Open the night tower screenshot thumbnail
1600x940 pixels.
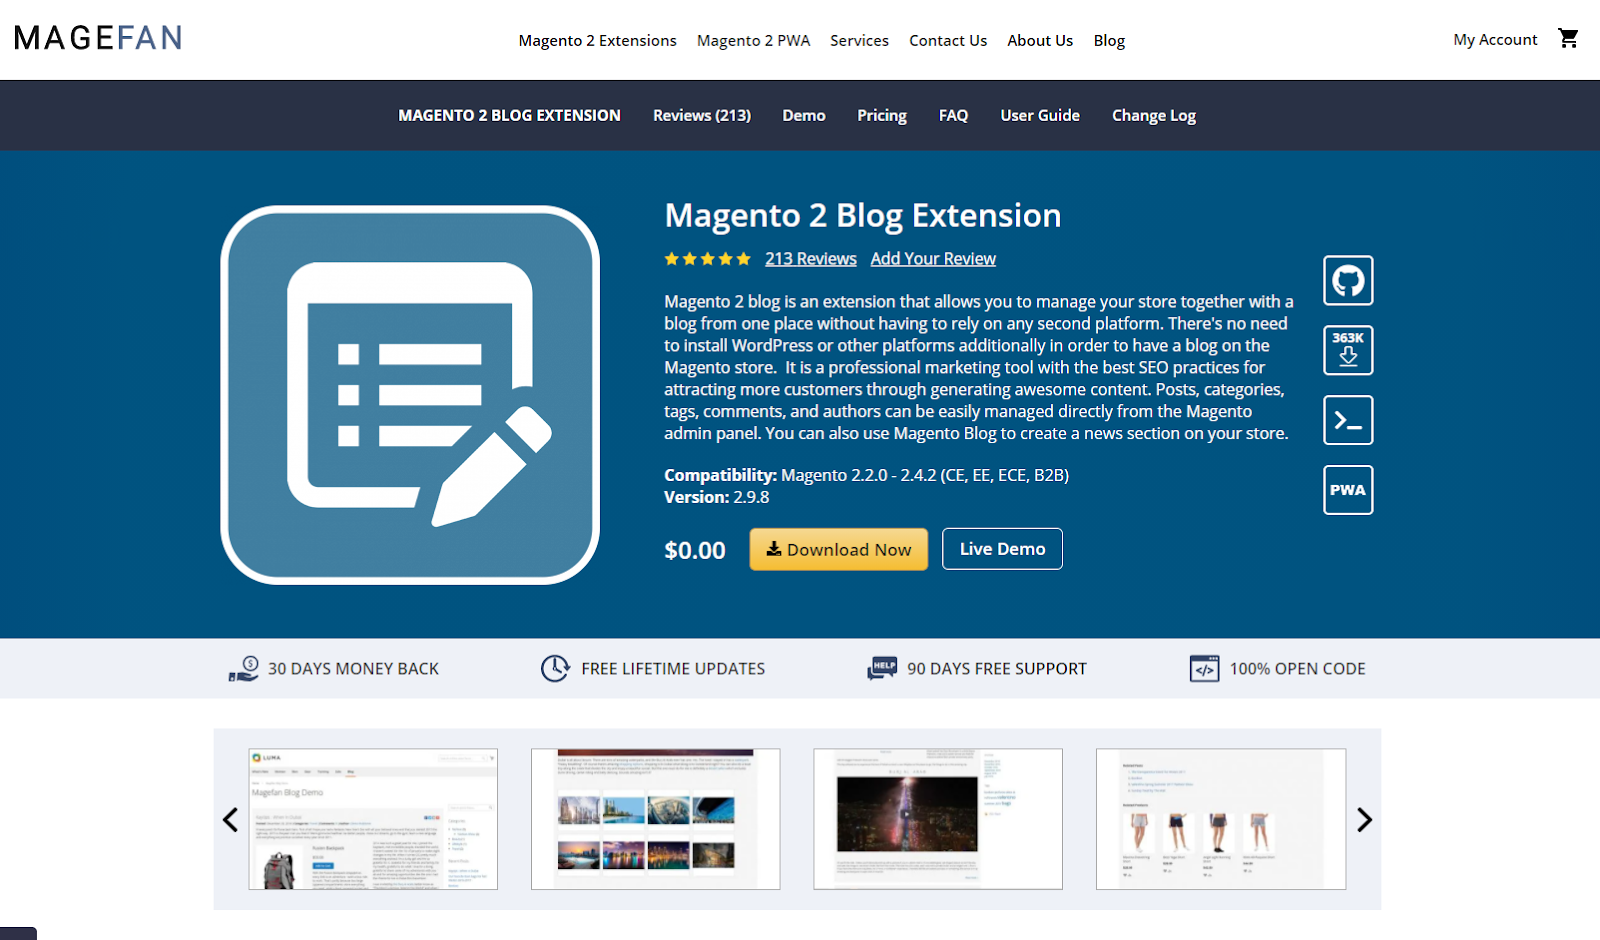point(938,819)
